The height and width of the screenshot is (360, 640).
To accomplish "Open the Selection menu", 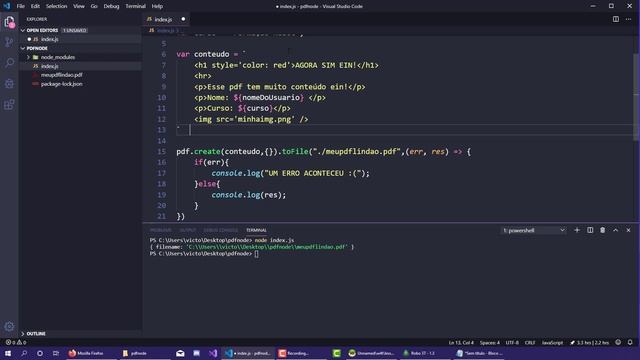I will coord(56,6).
